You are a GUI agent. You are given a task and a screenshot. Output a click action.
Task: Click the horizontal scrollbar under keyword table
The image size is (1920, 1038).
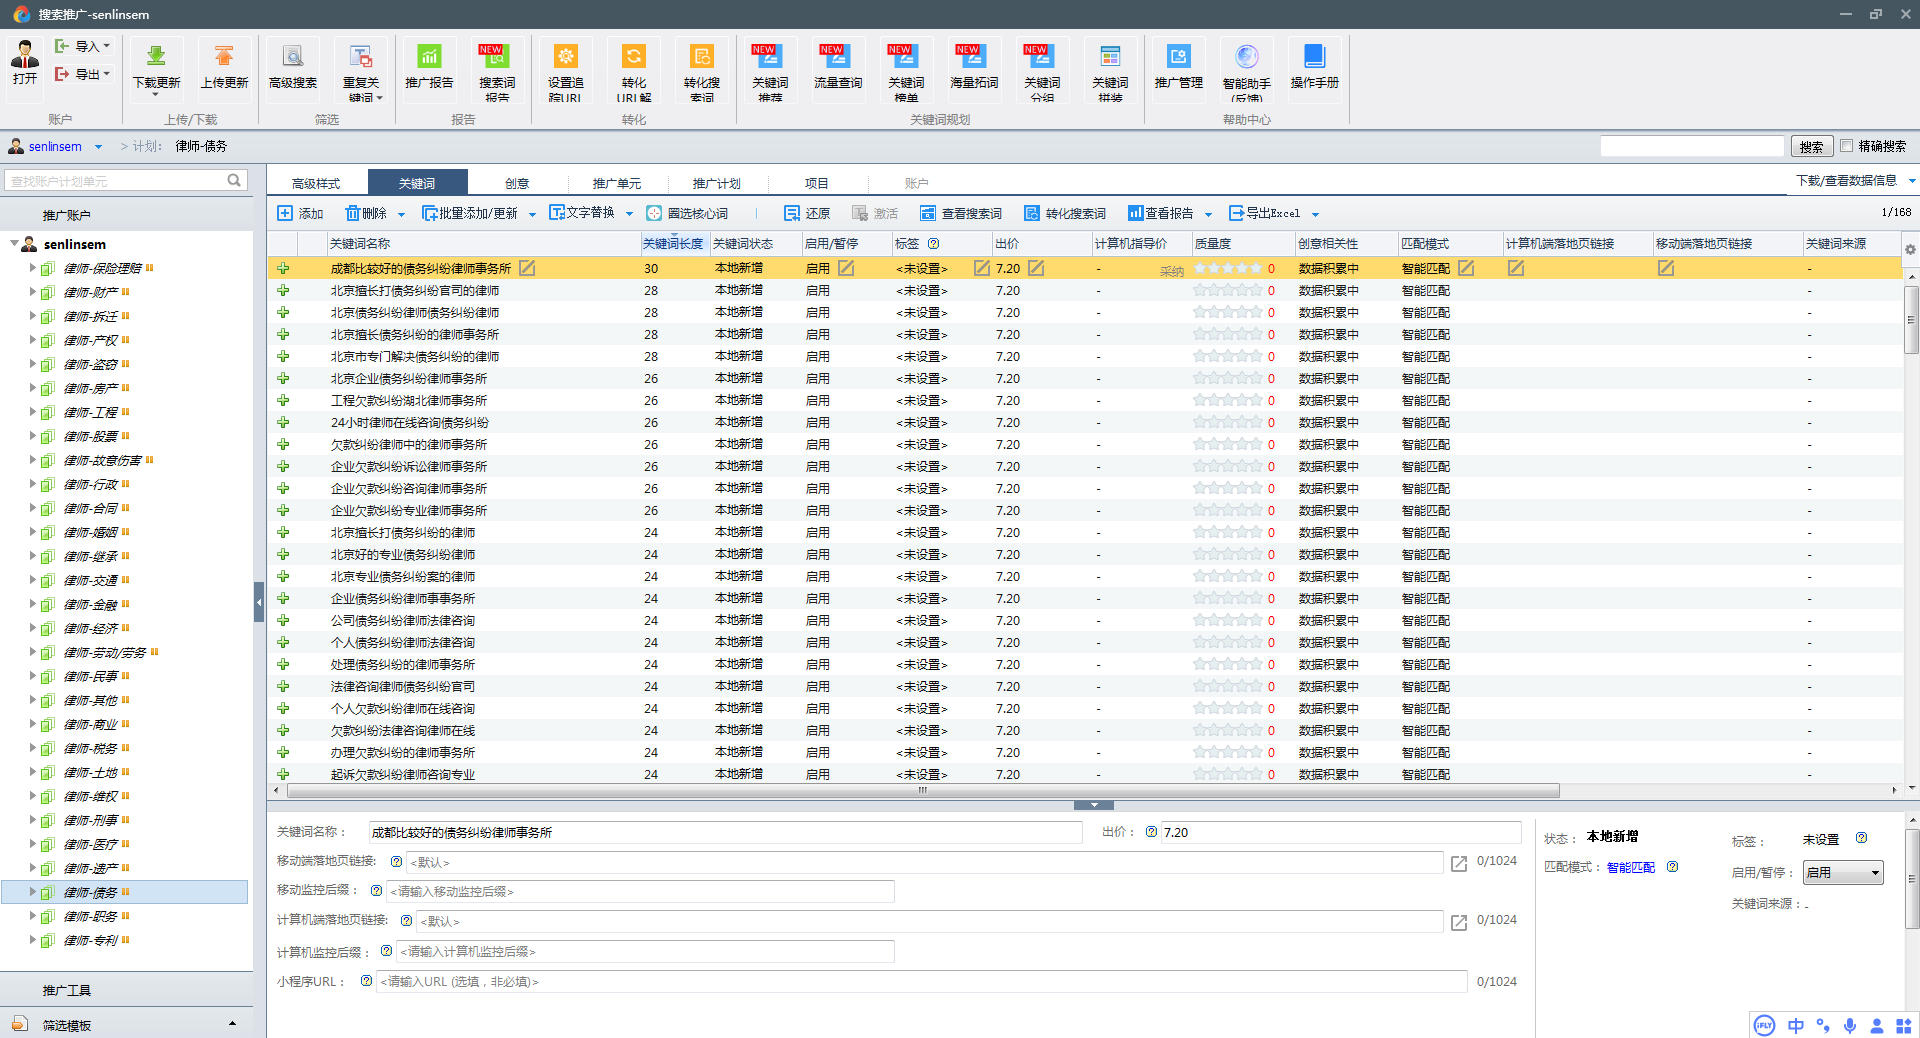point(922,791)
